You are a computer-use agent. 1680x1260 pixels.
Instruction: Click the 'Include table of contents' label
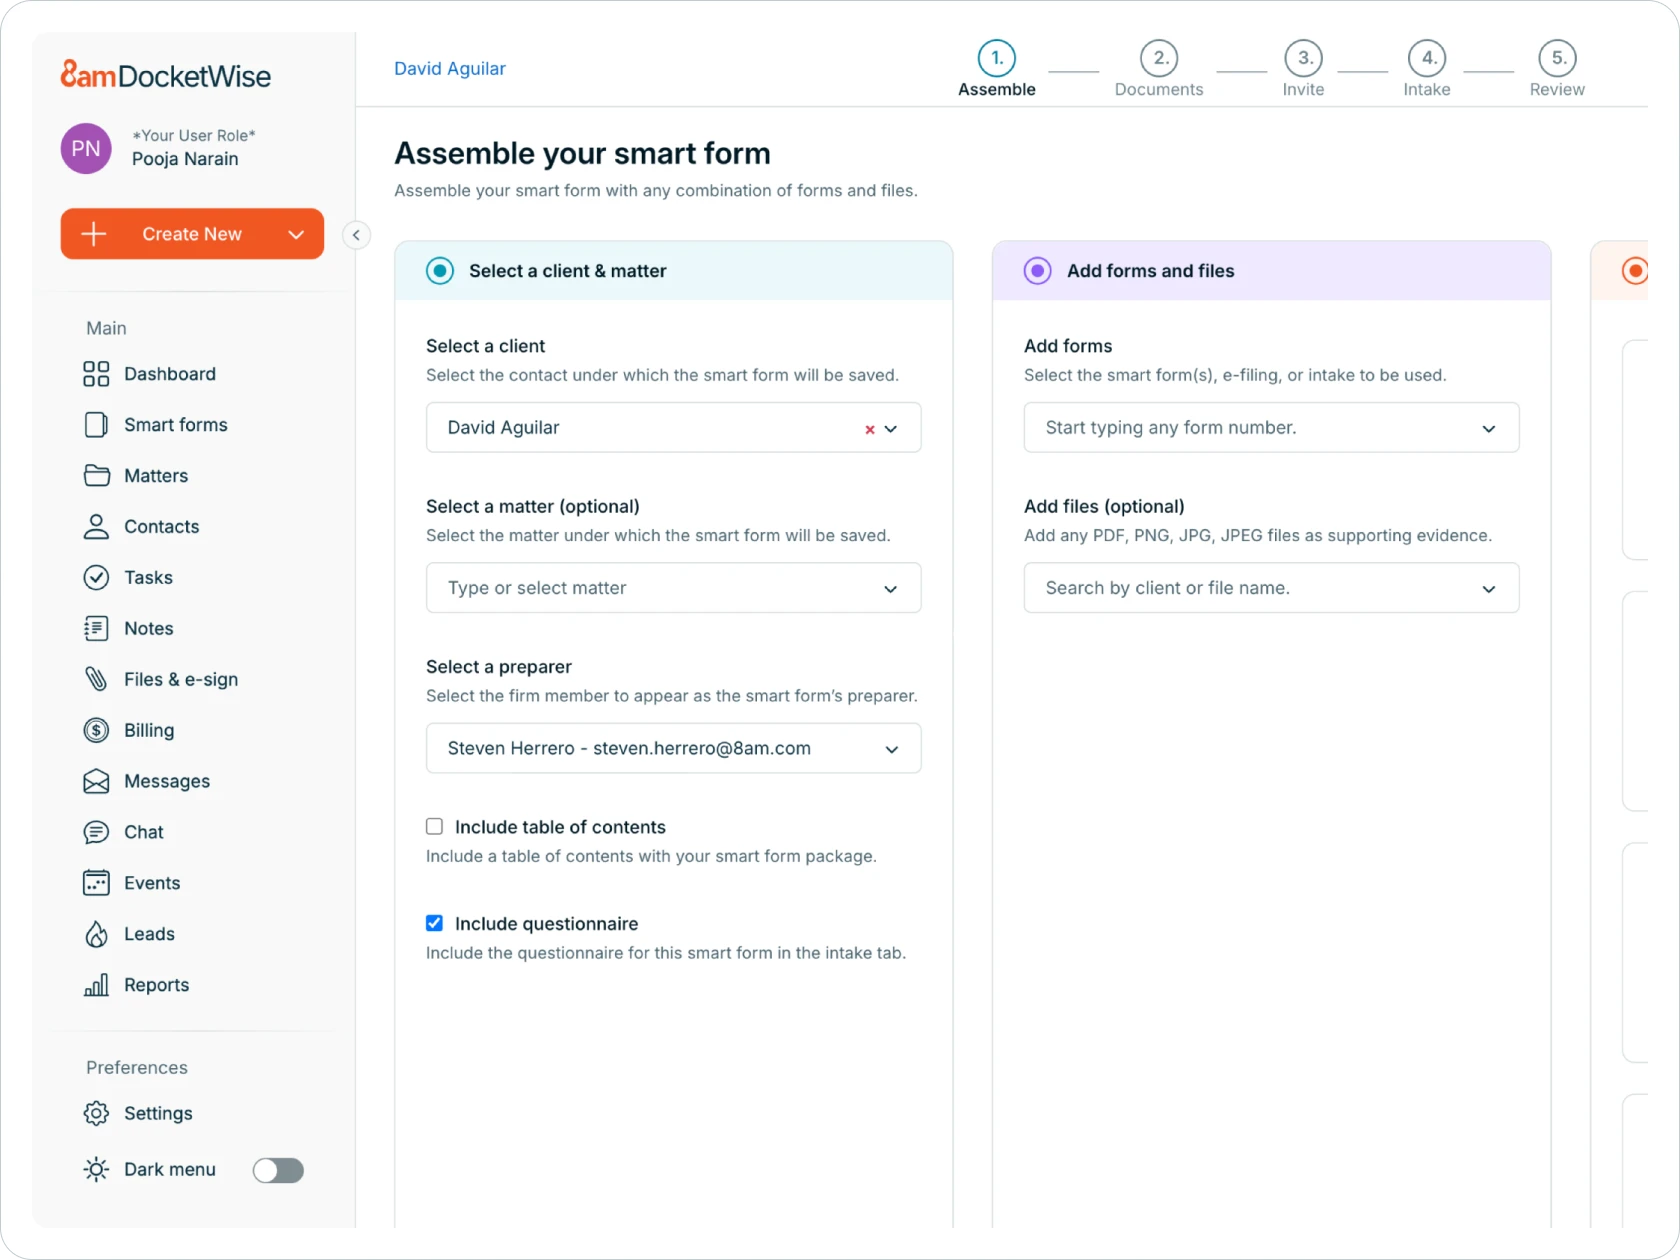[560, 827]
